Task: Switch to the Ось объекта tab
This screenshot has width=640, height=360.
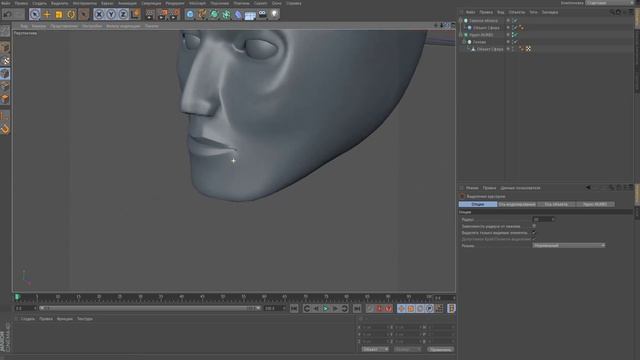Action: coord(556,204)
